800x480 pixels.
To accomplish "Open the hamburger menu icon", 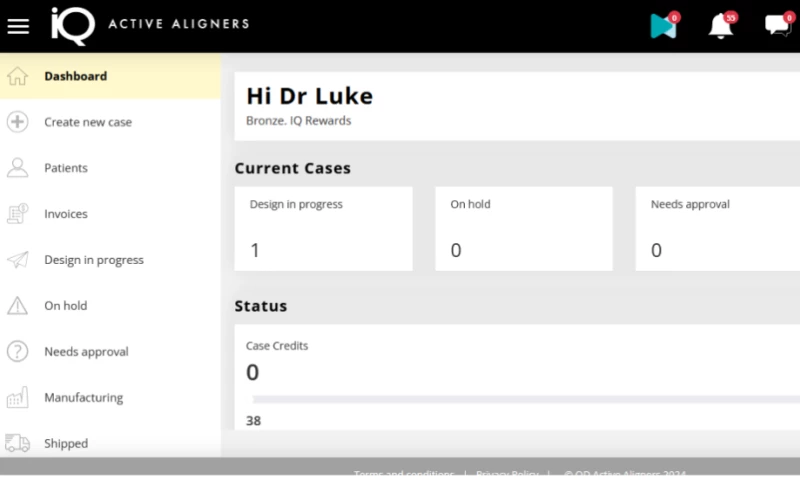I will (18, 27).
